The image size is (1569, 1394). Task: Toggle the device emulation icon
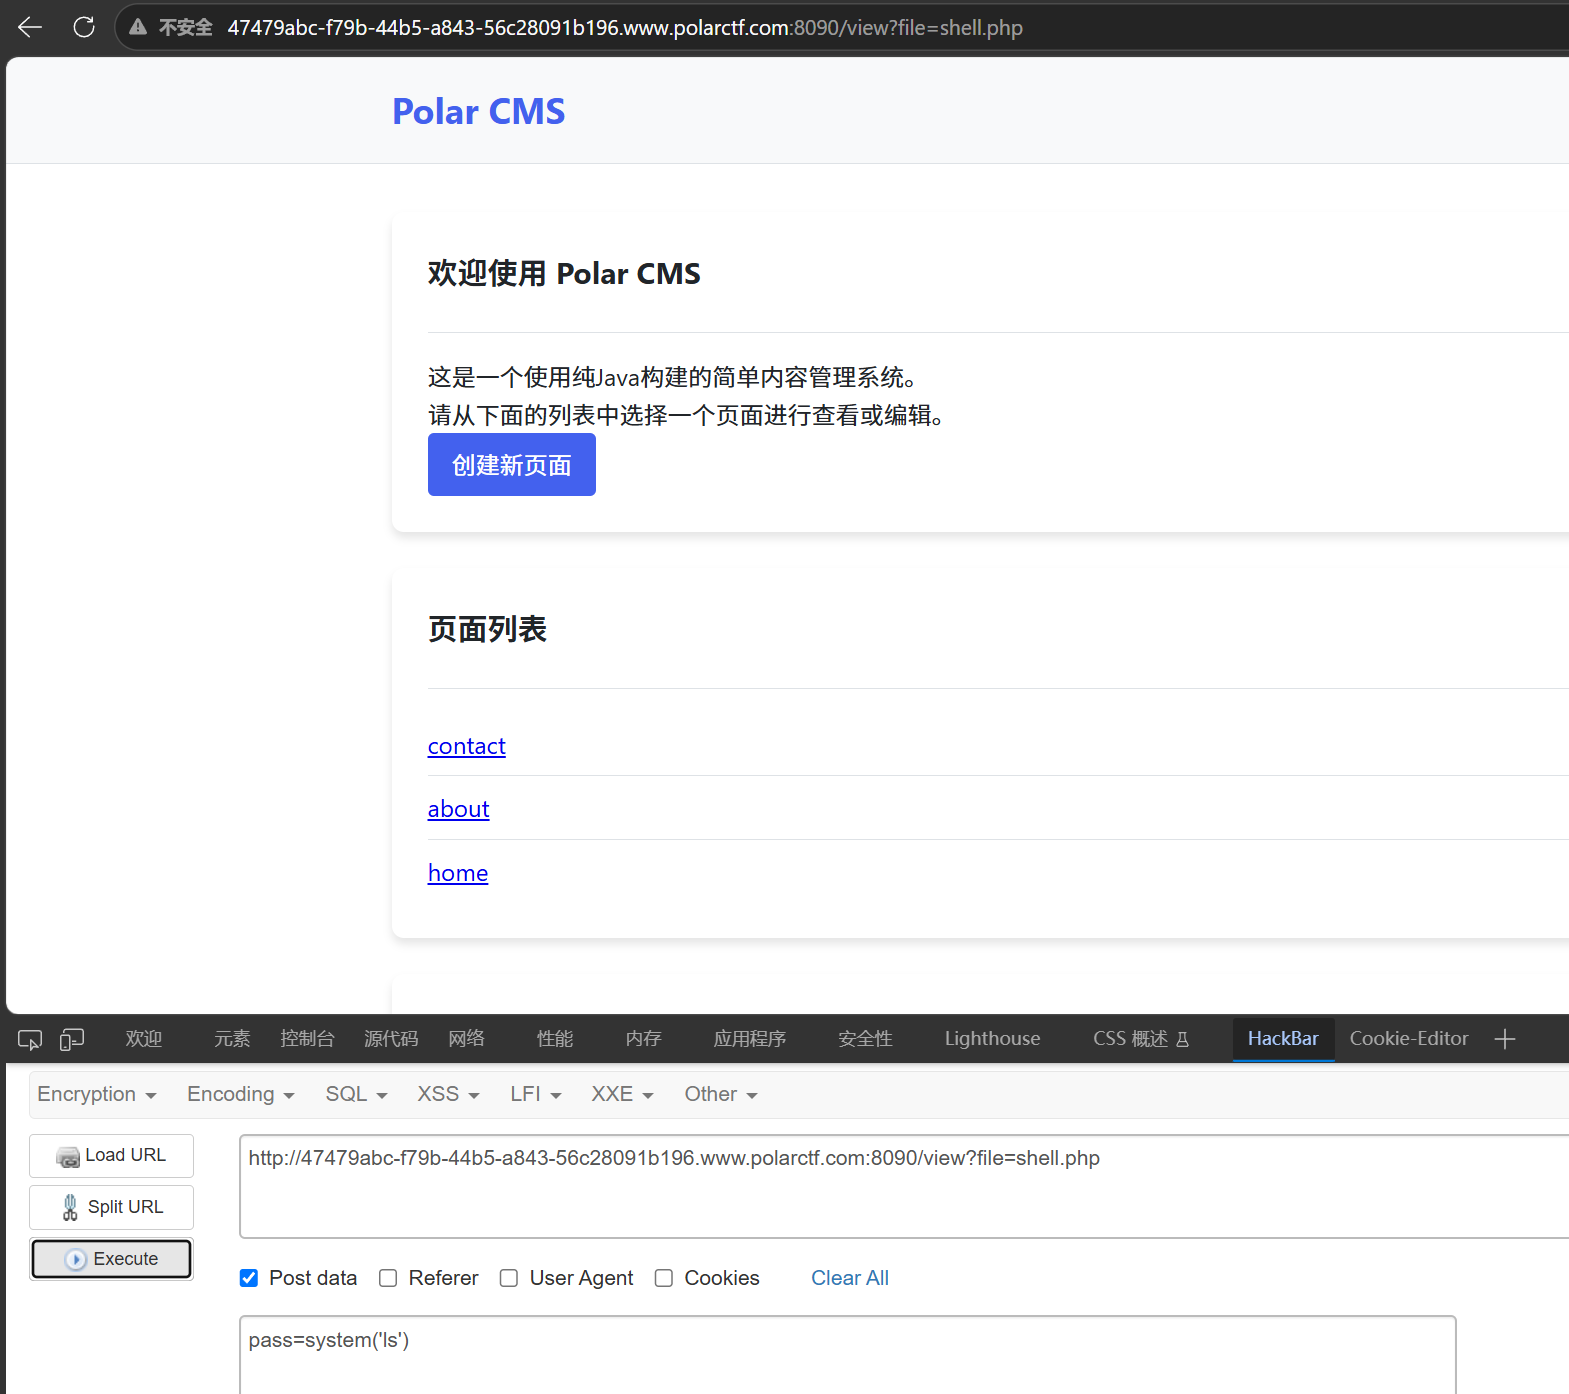coord(72,1040)
